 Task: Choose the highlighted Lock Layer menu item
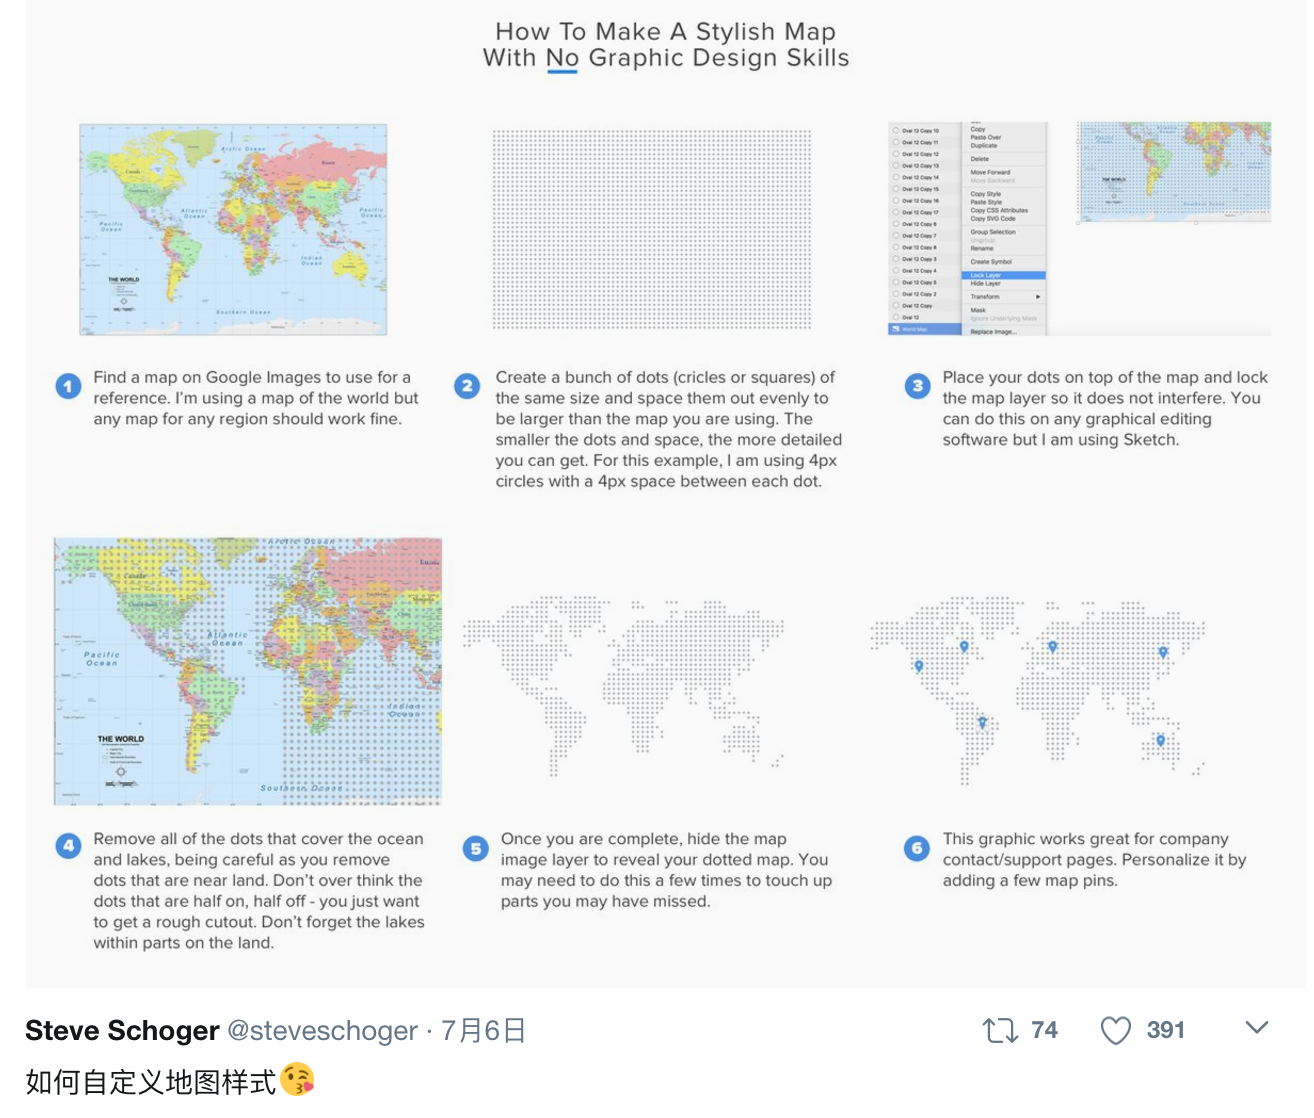[x=1003, y=275]
